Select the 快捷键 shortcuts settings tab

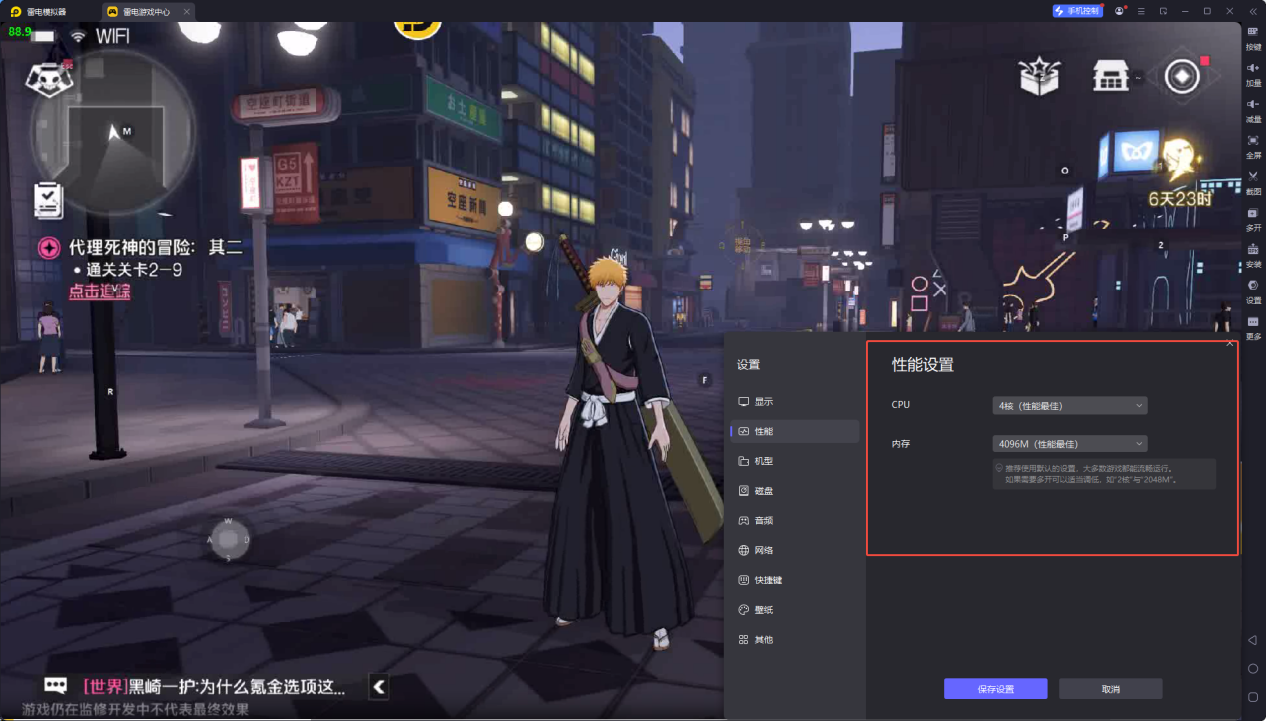point(795,580)
